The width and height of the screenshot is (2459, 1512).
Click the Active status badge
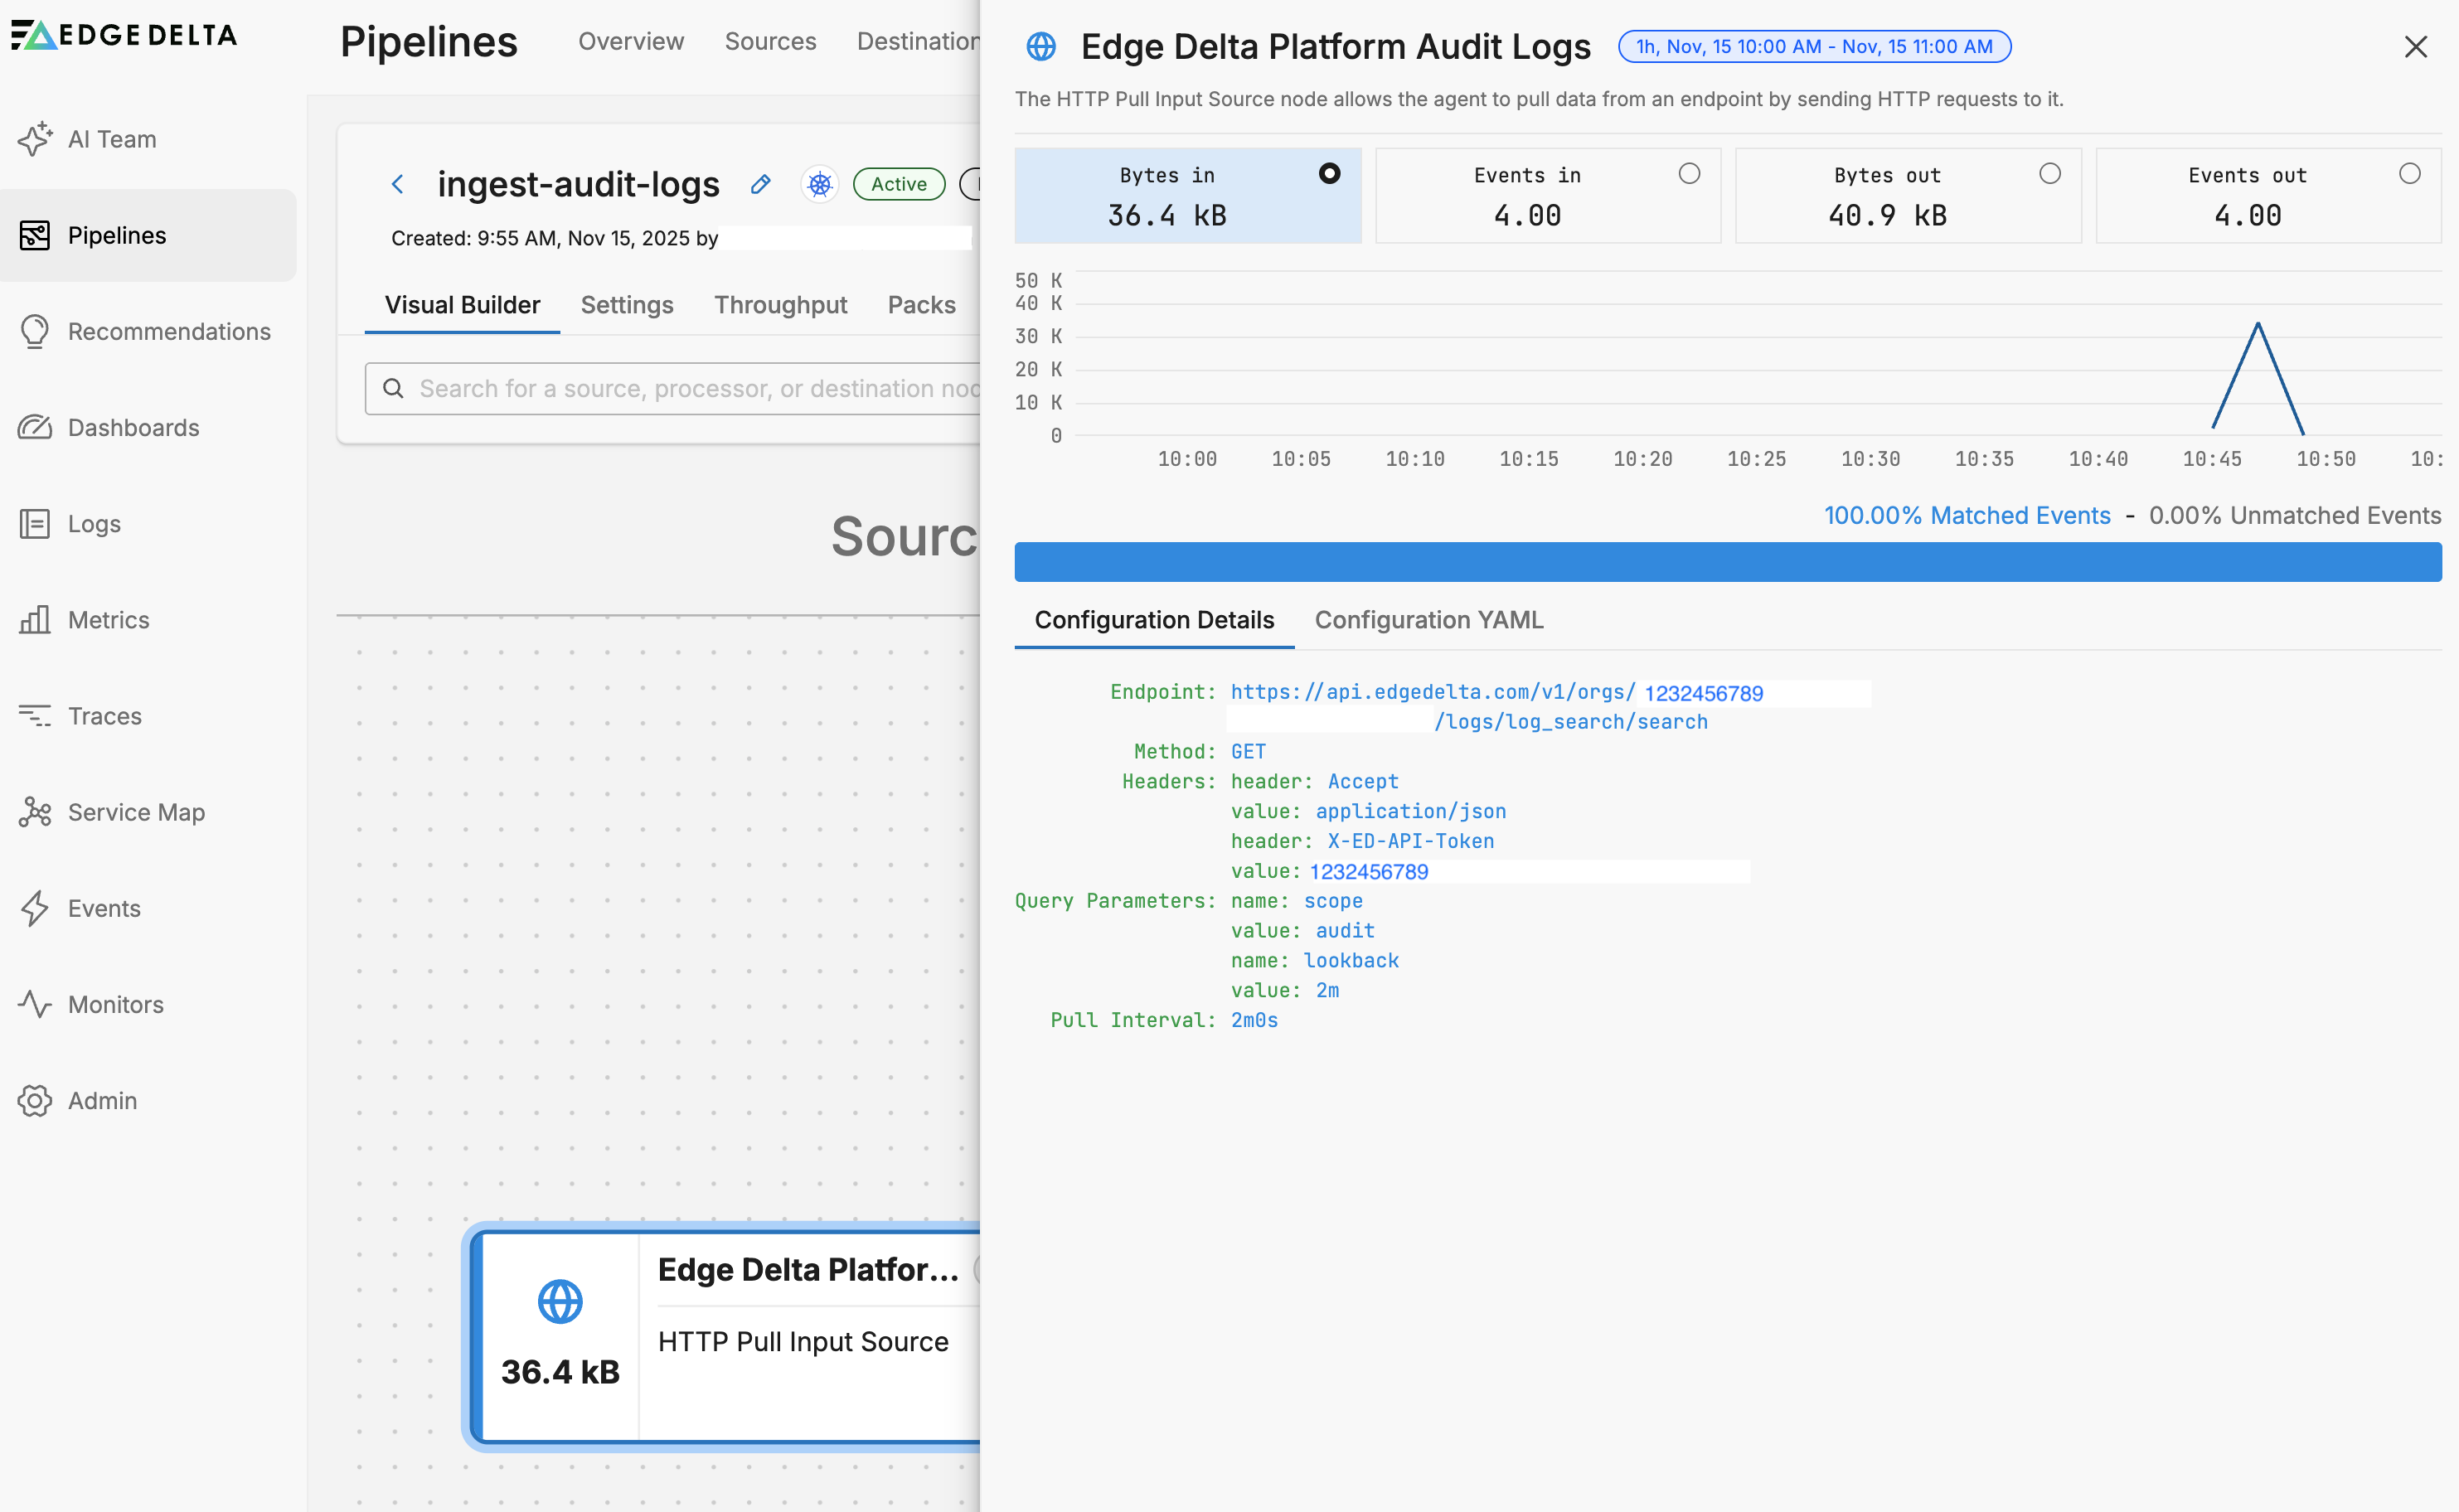(897, 184)
